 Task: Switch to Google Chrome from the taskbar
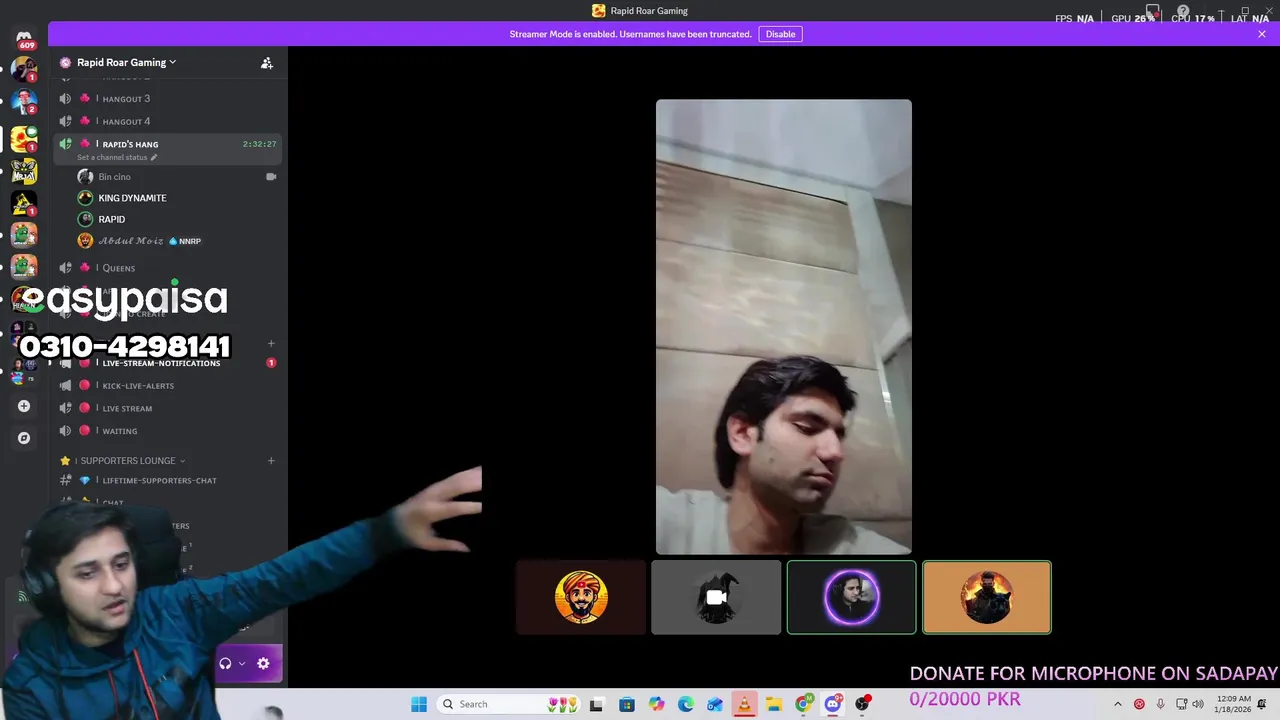coord(803,705)
